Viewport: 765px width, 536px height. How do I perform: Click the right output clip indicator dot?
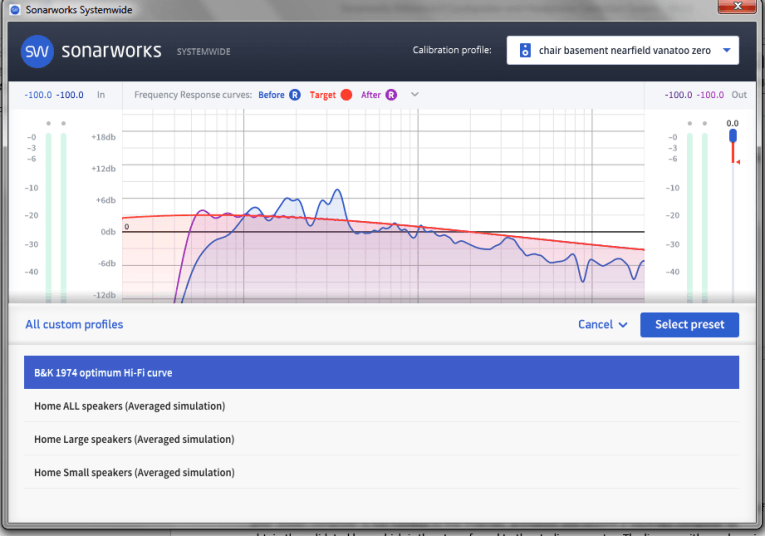[705, 123]
